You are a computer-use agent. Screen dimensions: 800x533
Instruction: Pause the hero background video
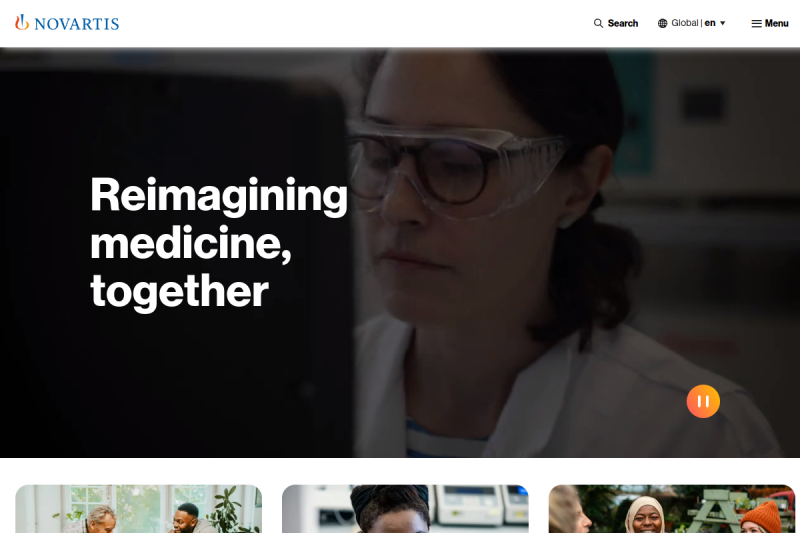(x=703, y=401)
